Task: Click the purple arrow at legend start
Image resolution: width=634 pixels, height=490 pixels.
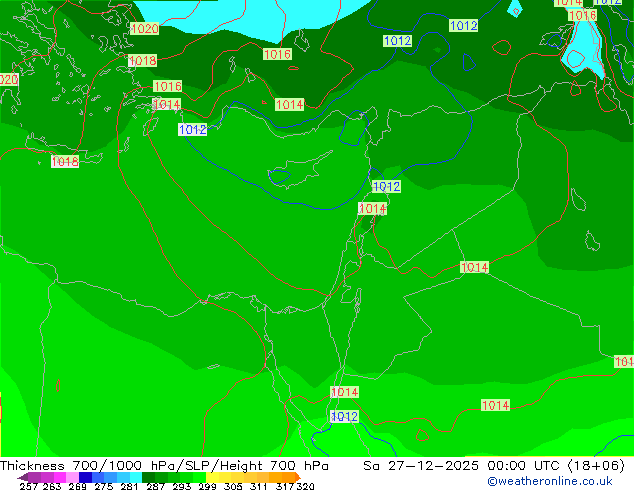Action: click(23, 477)
